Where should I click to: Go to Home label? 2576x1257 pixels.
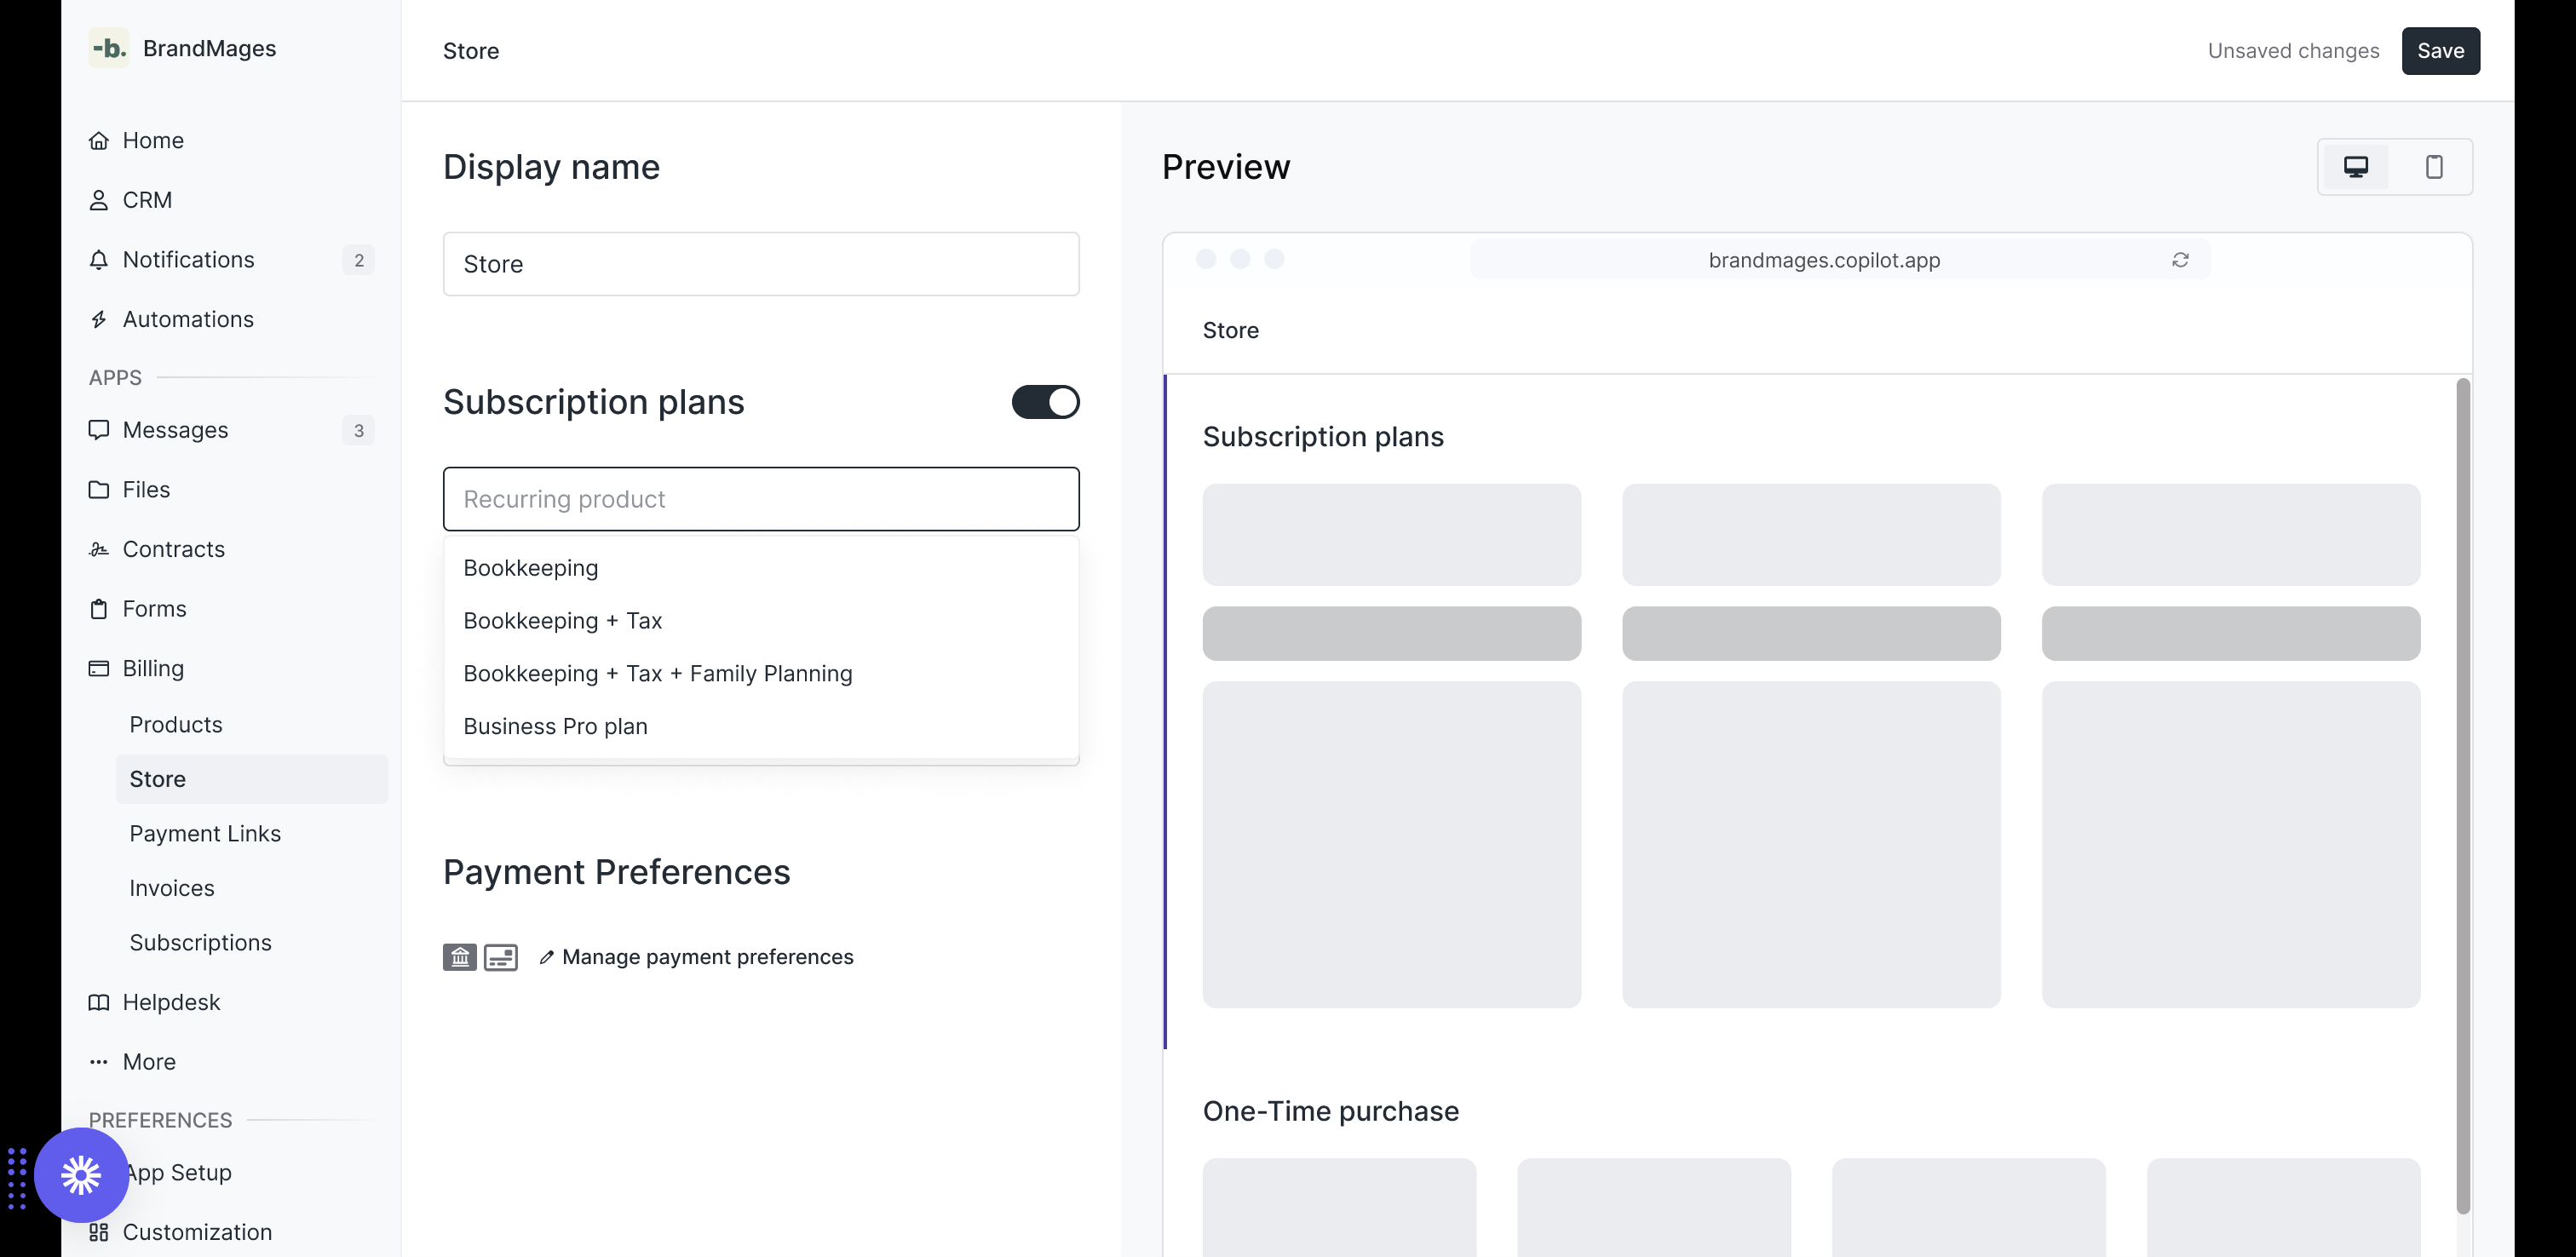coord(153,140)
